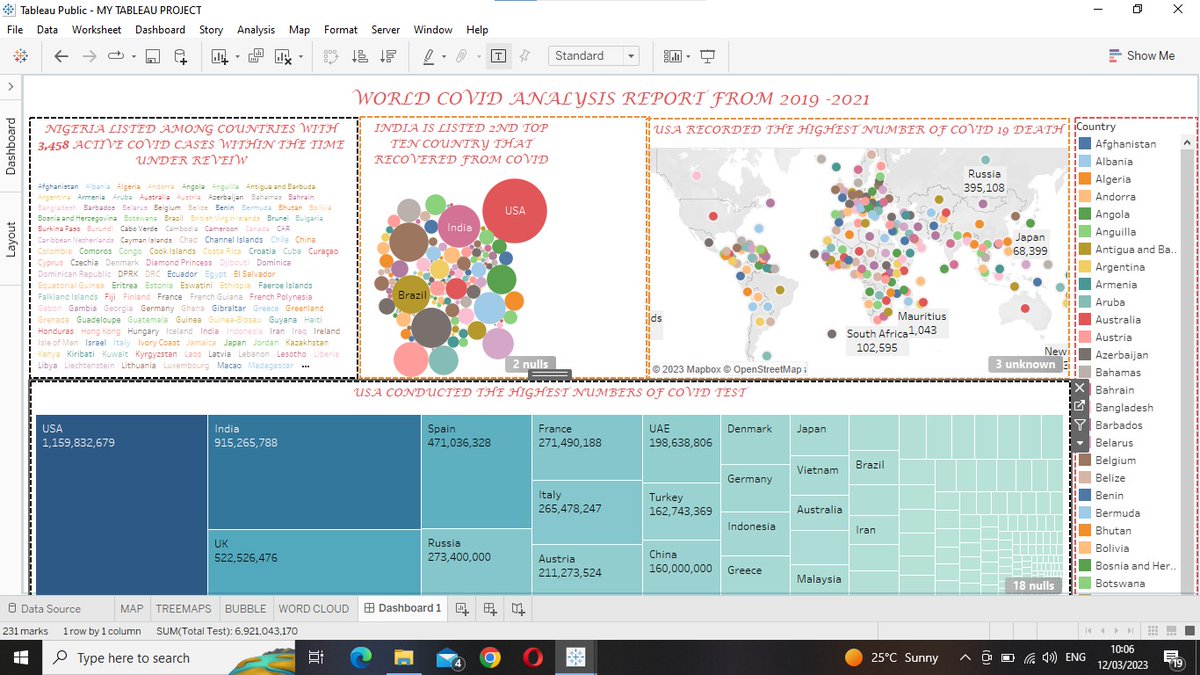The width and height of the screenshot is (1200, 675).
Task: Select the Highlight pen icon
Action: tap(428, 56)
